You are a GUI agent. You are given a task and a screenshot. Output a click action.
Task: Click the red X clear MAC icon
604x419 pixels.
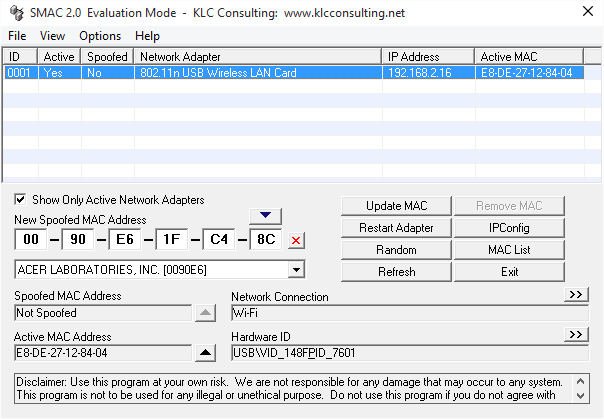(x=296, y=241)
